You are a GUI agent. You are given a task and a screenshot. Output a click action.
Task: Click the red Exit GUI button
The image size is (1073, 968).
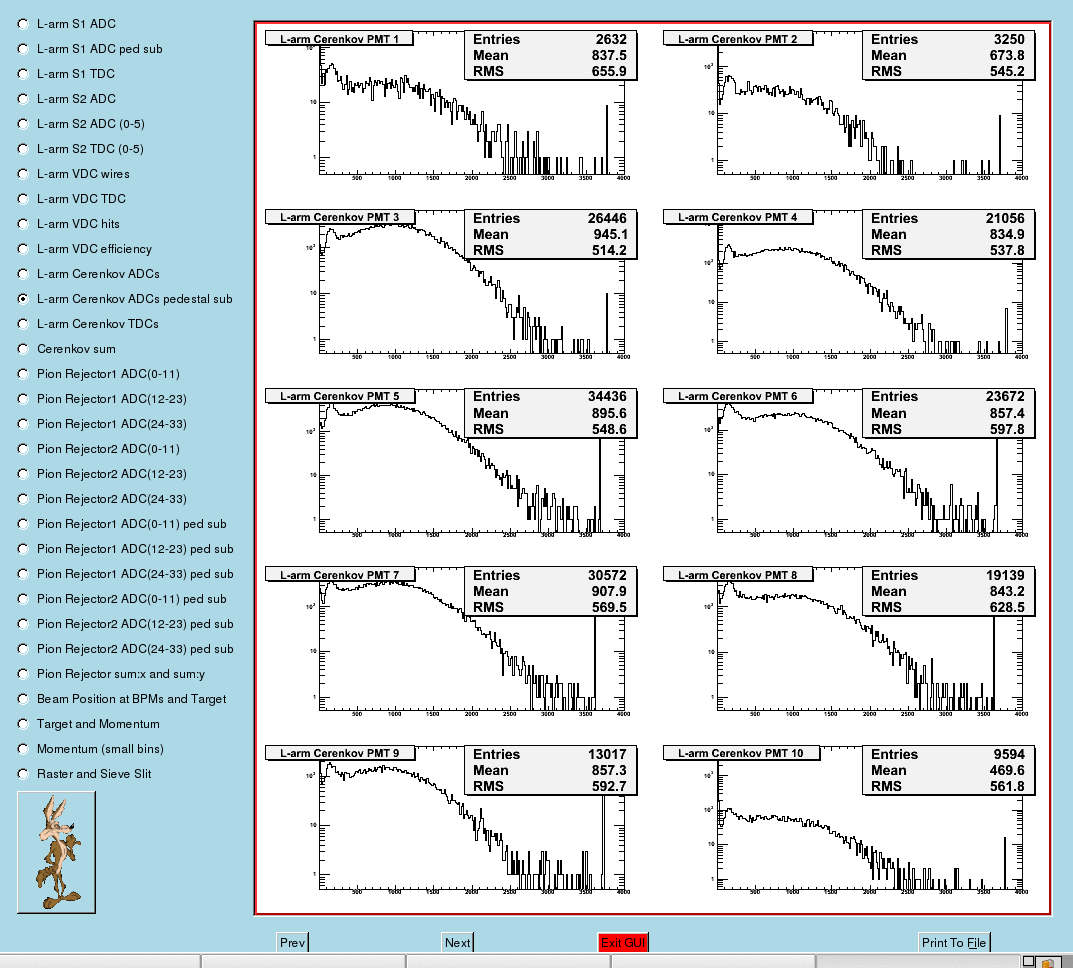[623, 943]
